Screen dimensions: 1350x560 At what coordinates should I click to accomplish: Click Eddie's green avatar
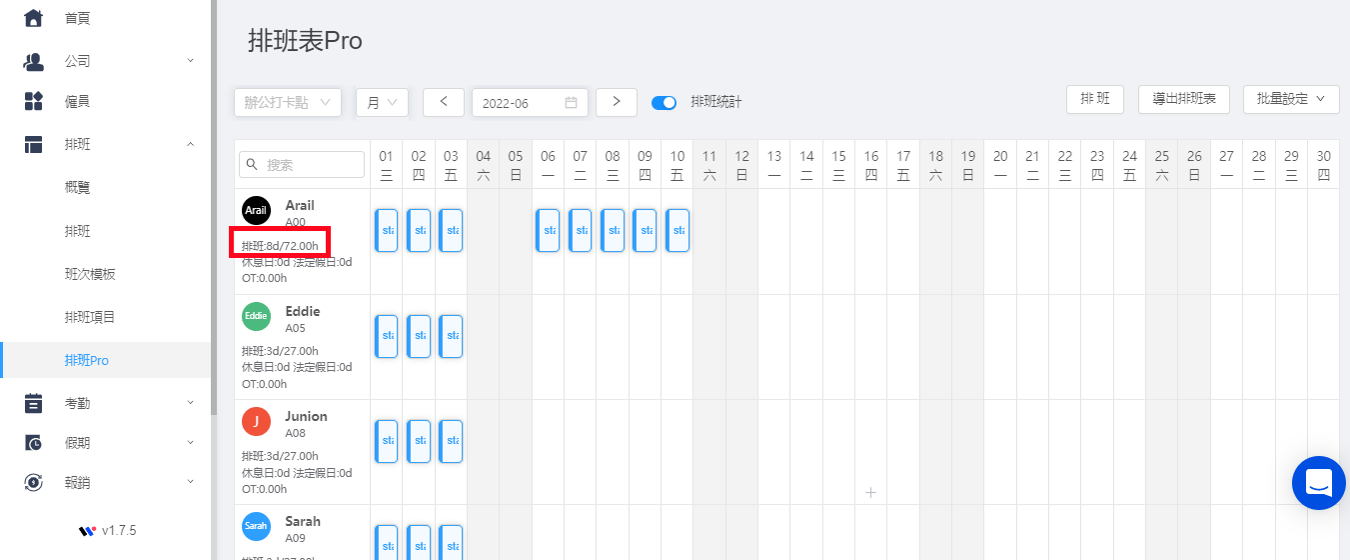tap(257, 316)
